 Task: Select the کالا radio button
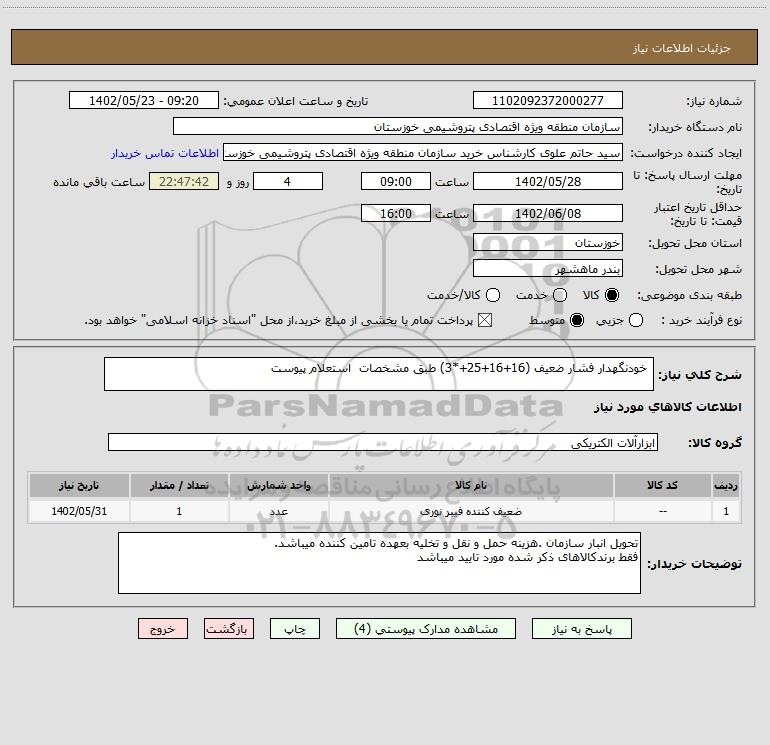pyautogui.click(x=612, y=295)
